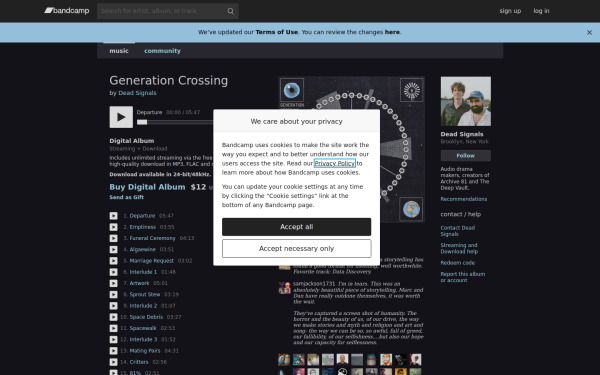Viewport: 600px width, 375px height.
Task: Open Dead Signals band photo
Action: [x=466, y=101]
